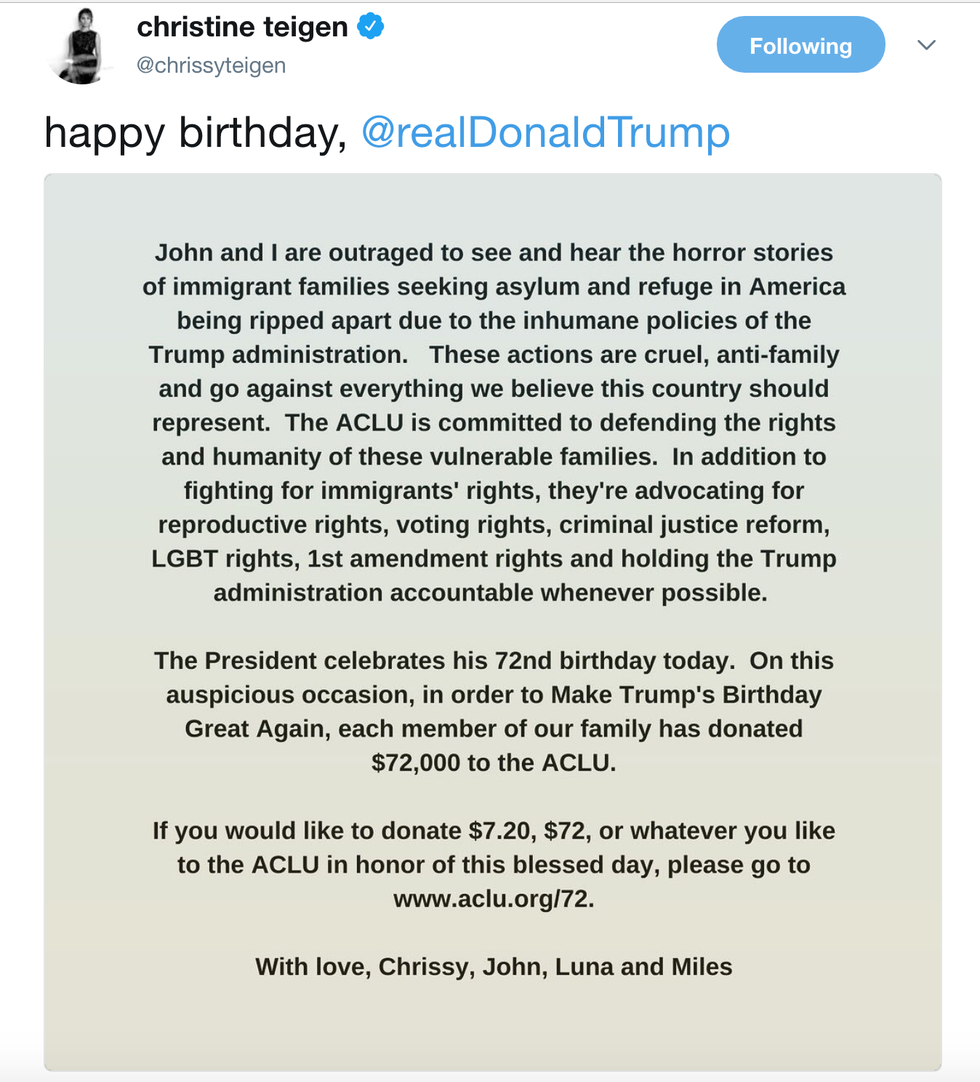
Task: Click the 'reproductive rights, voting rights' line
Action: [x=493, y=525]
